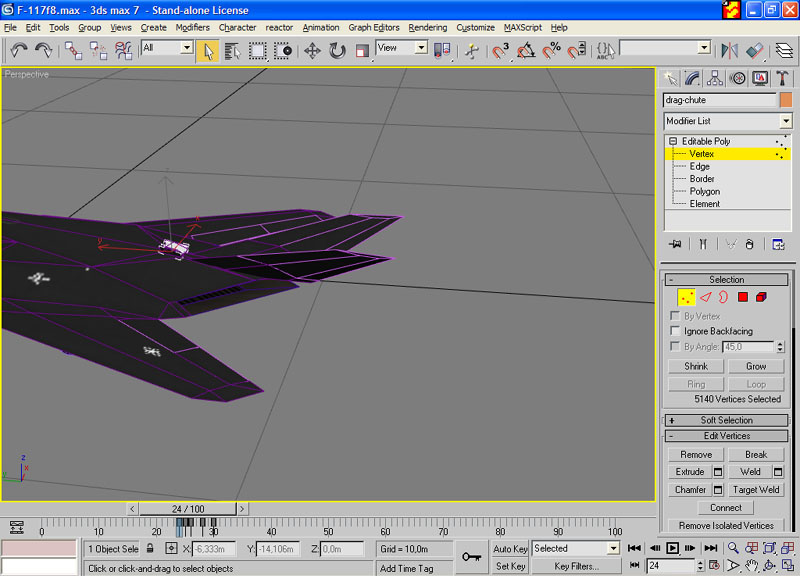Open the MAXScript menu
The image size is (800, 576).
point(522,28)
